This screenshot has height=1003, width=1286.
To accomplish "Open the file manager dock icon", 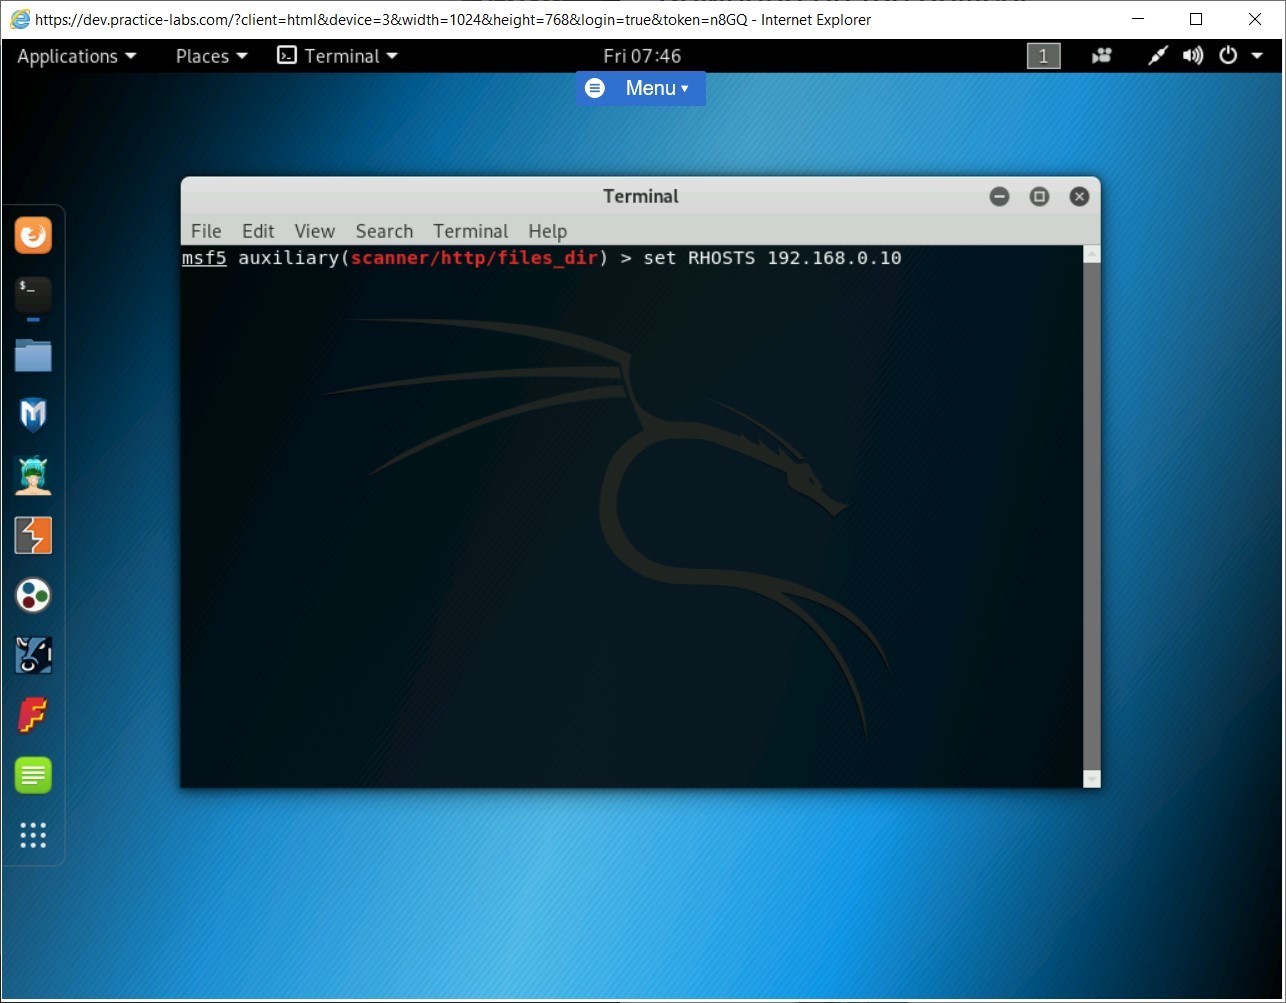I will tap(33, 355).
